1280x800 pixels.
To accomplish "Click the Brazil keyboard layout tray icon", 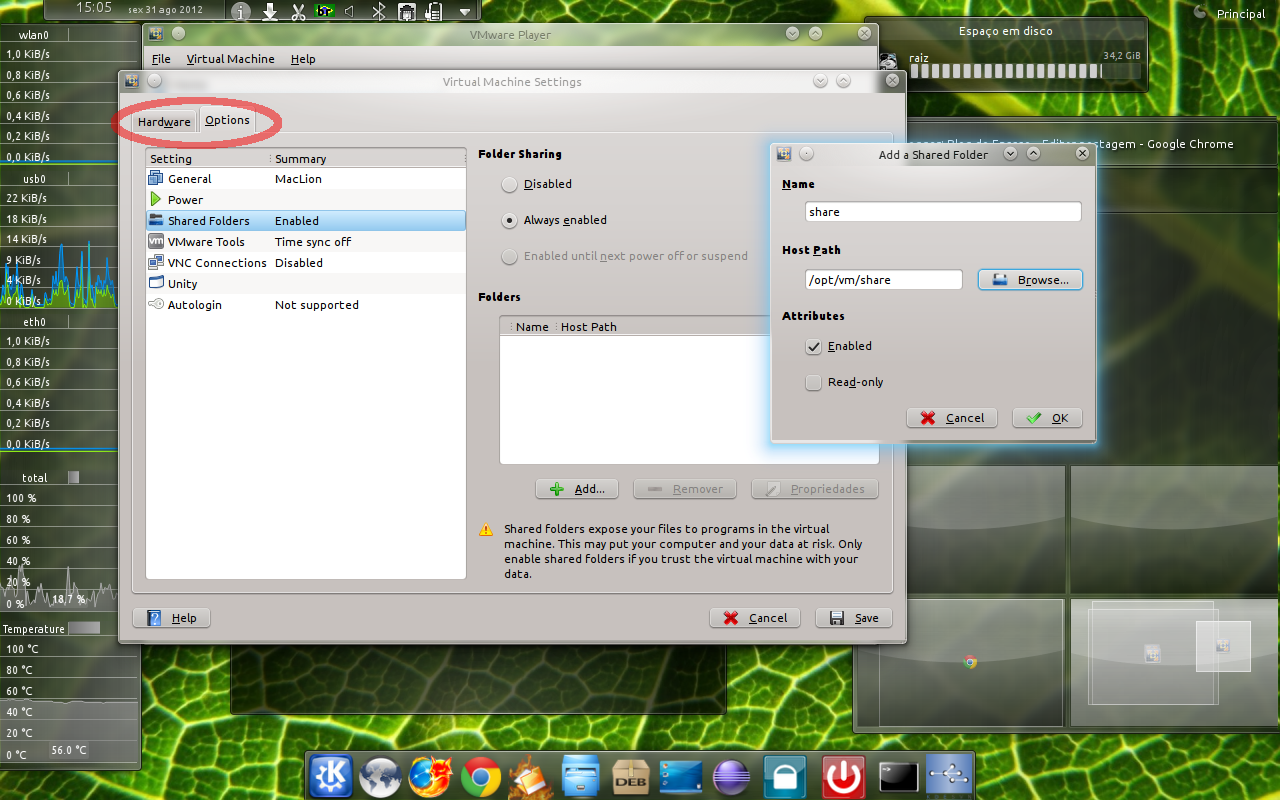I will click(x=324, y=12).
